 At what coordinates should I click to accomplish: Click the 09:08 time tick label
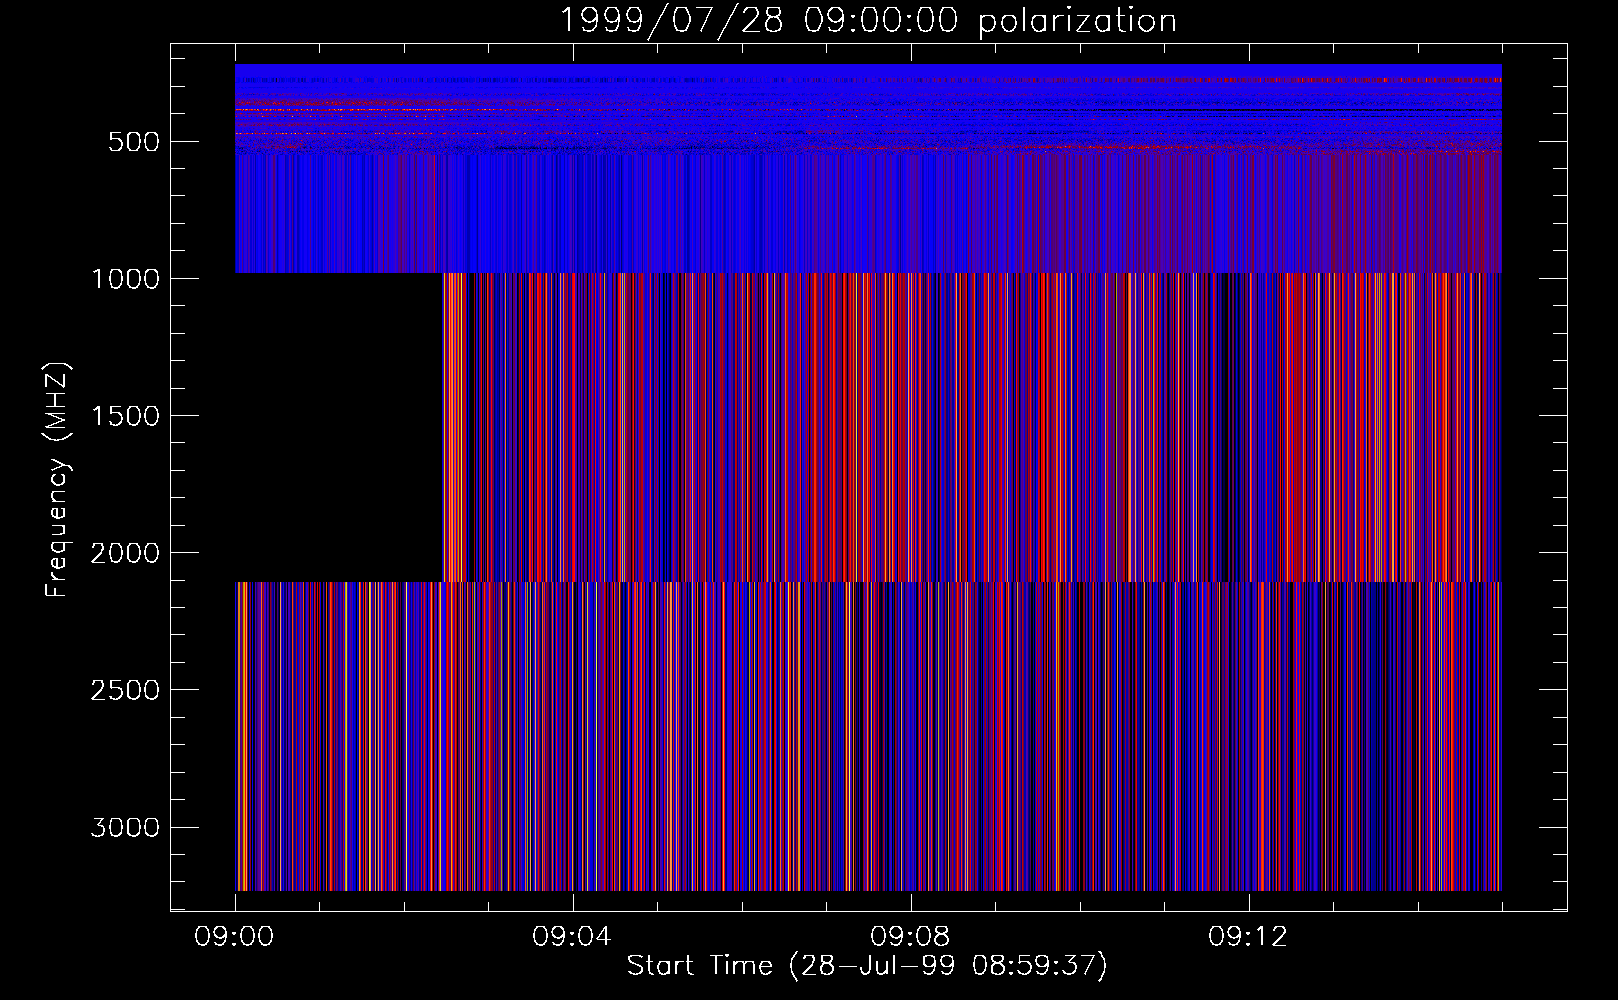[910, 937]
